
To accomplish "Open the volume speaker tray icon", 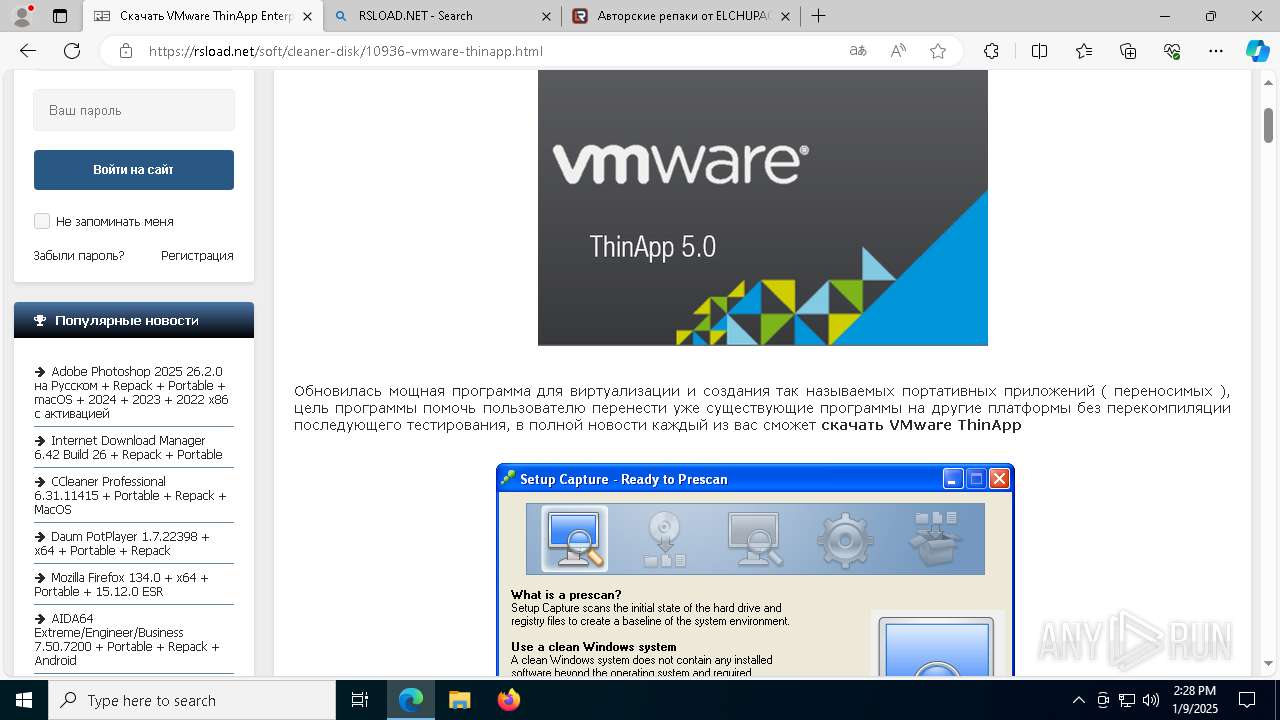I will coord(1151,700).
